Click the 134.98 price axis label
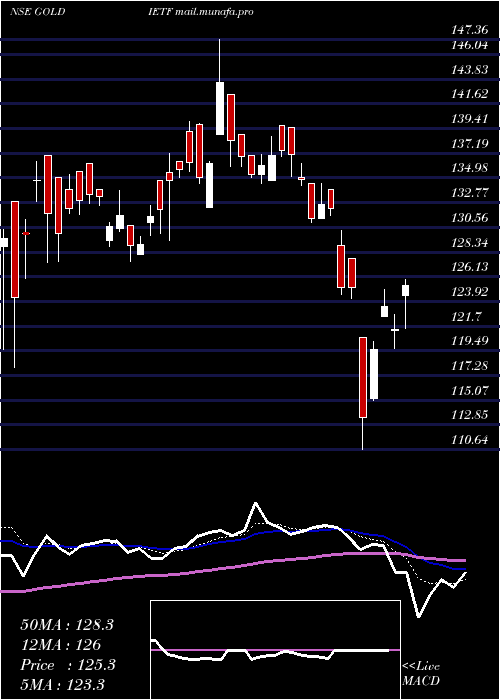Image resolution: width=500 pixels, height=700 pixels. click(x=469, y=168)
